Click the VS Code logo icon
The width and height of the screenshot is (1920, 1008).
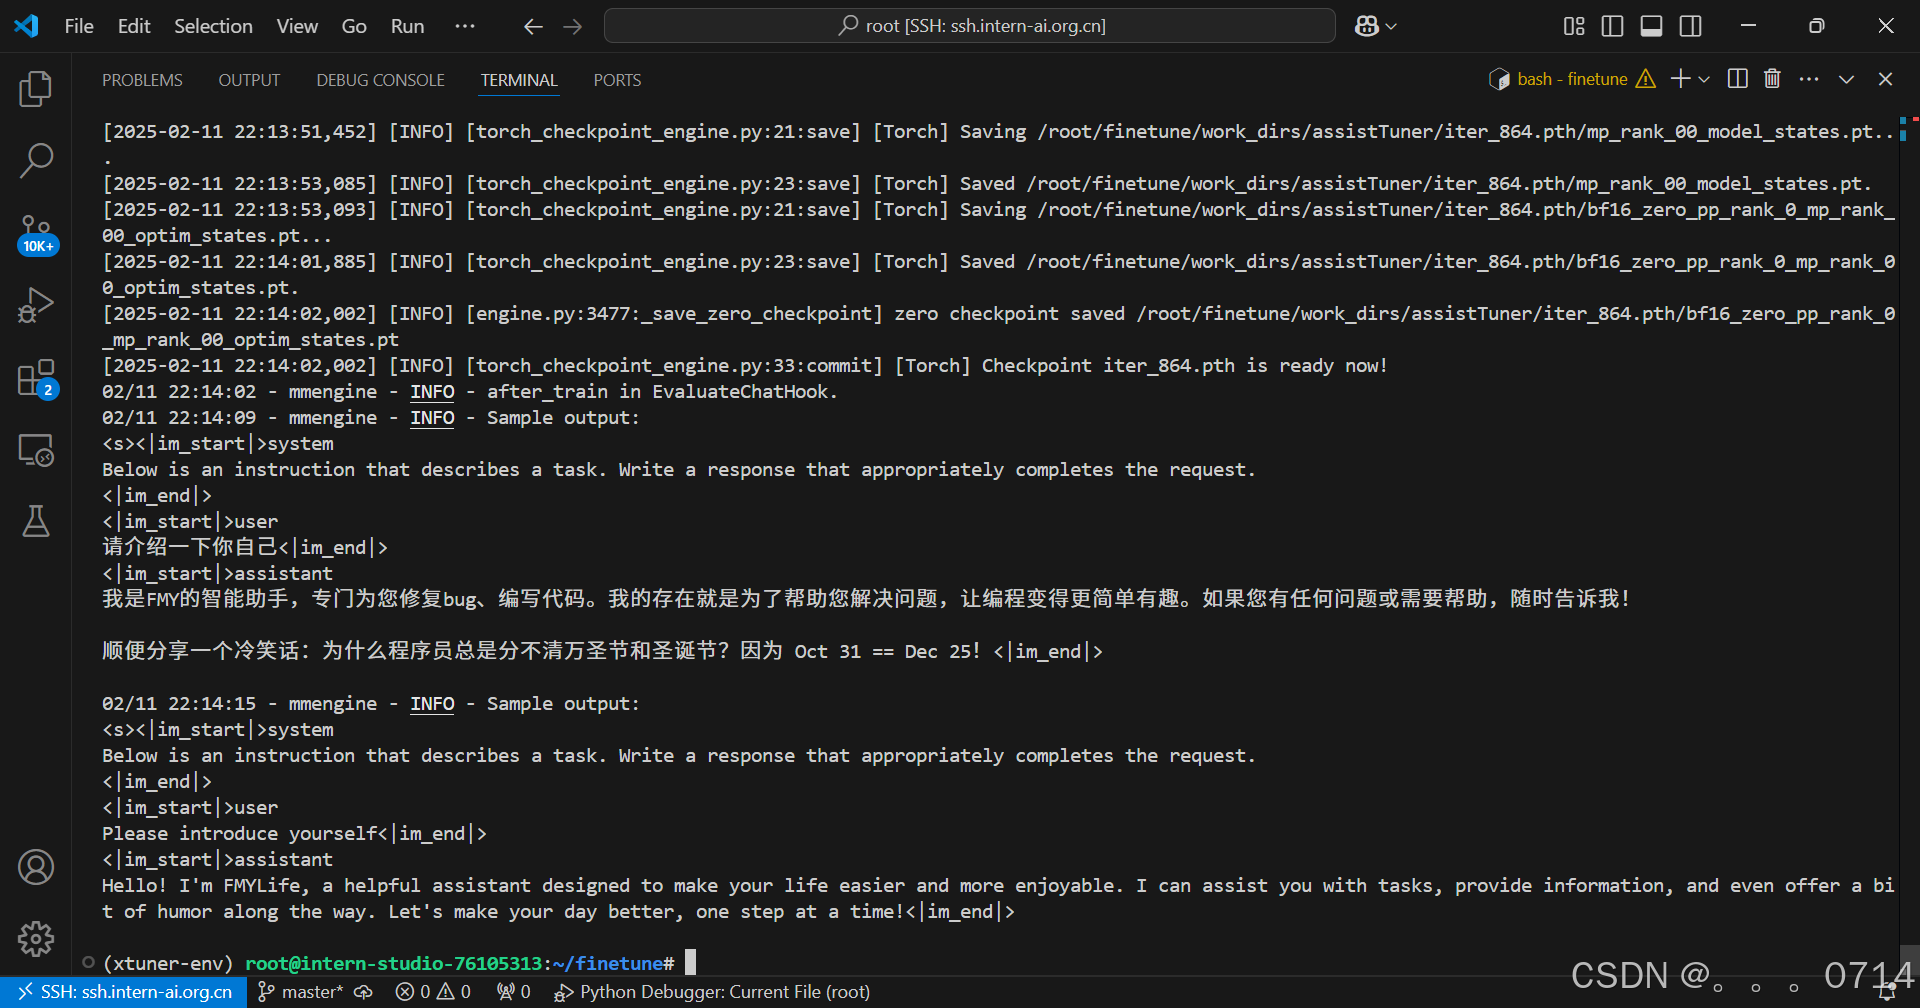tap(26, 26)
